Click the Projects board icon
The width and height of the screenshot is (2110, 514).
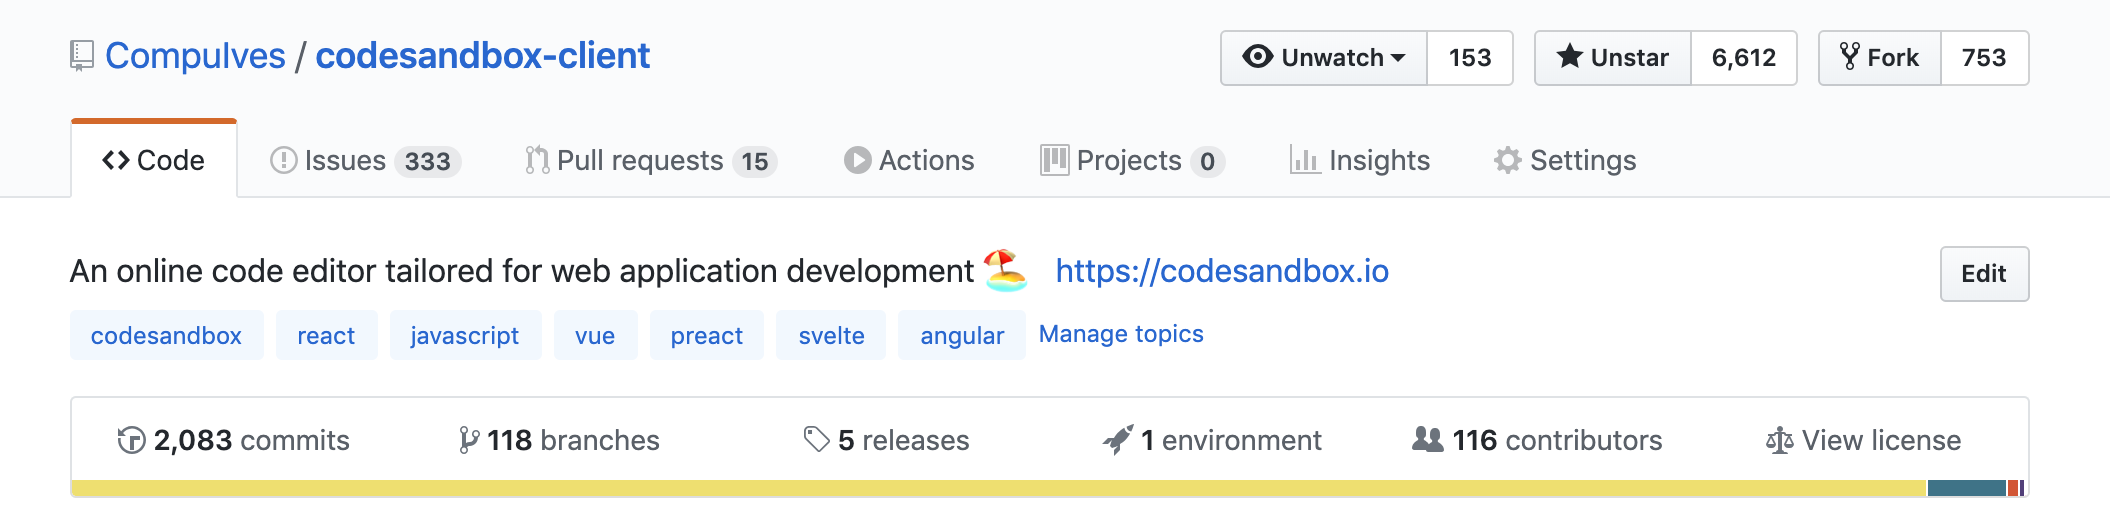click(1054, 160)
